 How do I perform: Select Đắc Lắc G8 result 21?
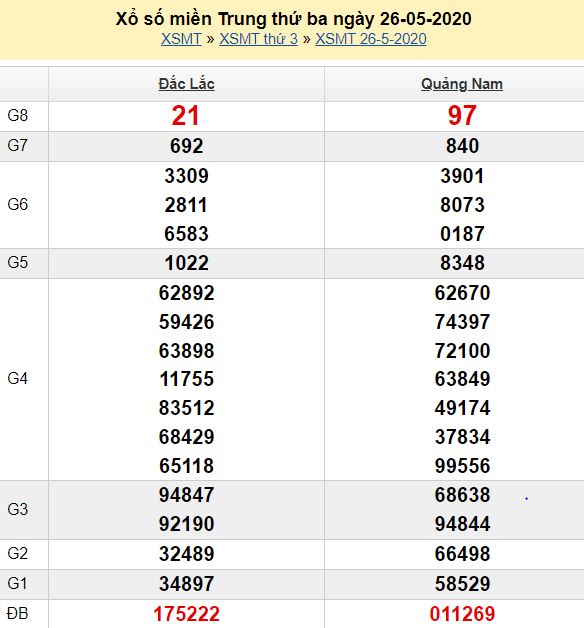click(x=185, y=116)
